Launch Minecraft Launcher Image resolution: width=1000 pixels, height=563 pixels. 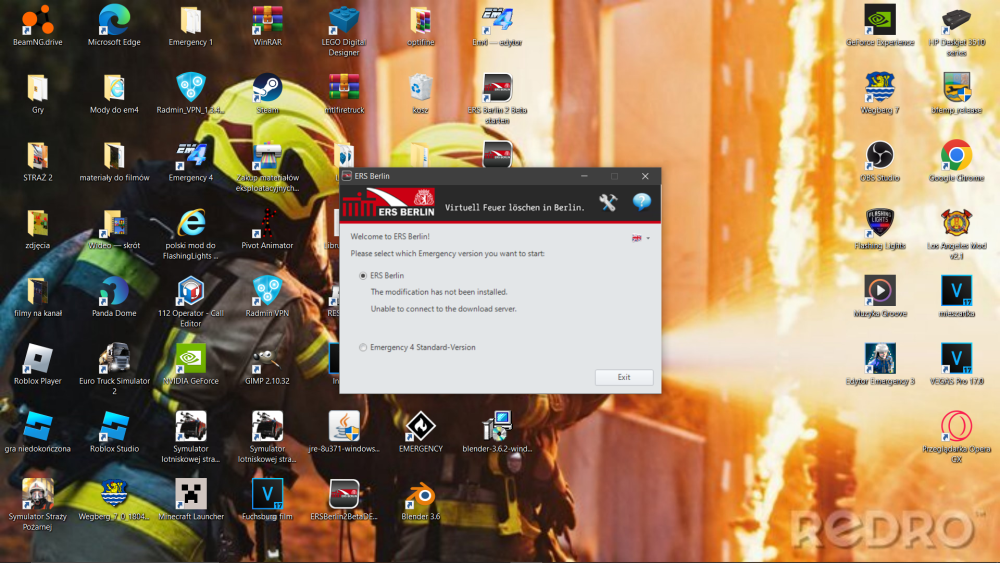coord(191,500)
